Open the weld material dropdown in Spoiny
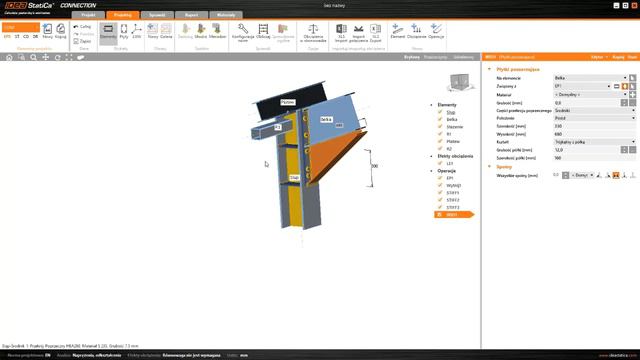 tap(582, 175)
